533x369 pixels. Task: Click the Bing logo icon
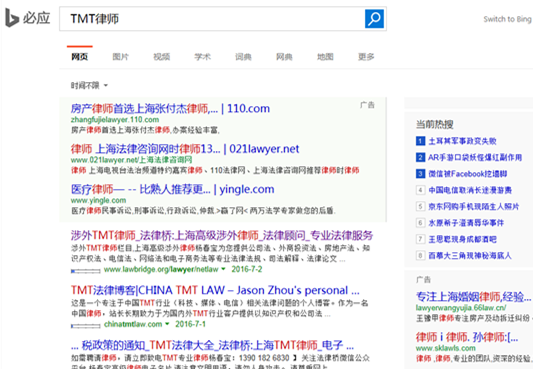point(12,18)
